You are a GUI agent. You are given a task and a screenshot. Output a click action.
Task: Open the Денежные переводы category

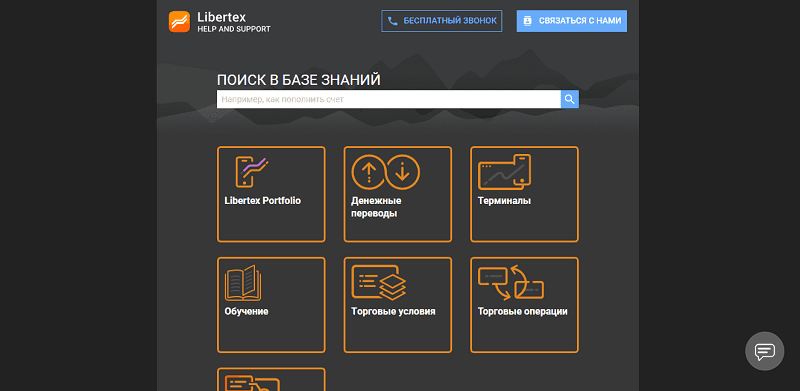click(397, 194)
